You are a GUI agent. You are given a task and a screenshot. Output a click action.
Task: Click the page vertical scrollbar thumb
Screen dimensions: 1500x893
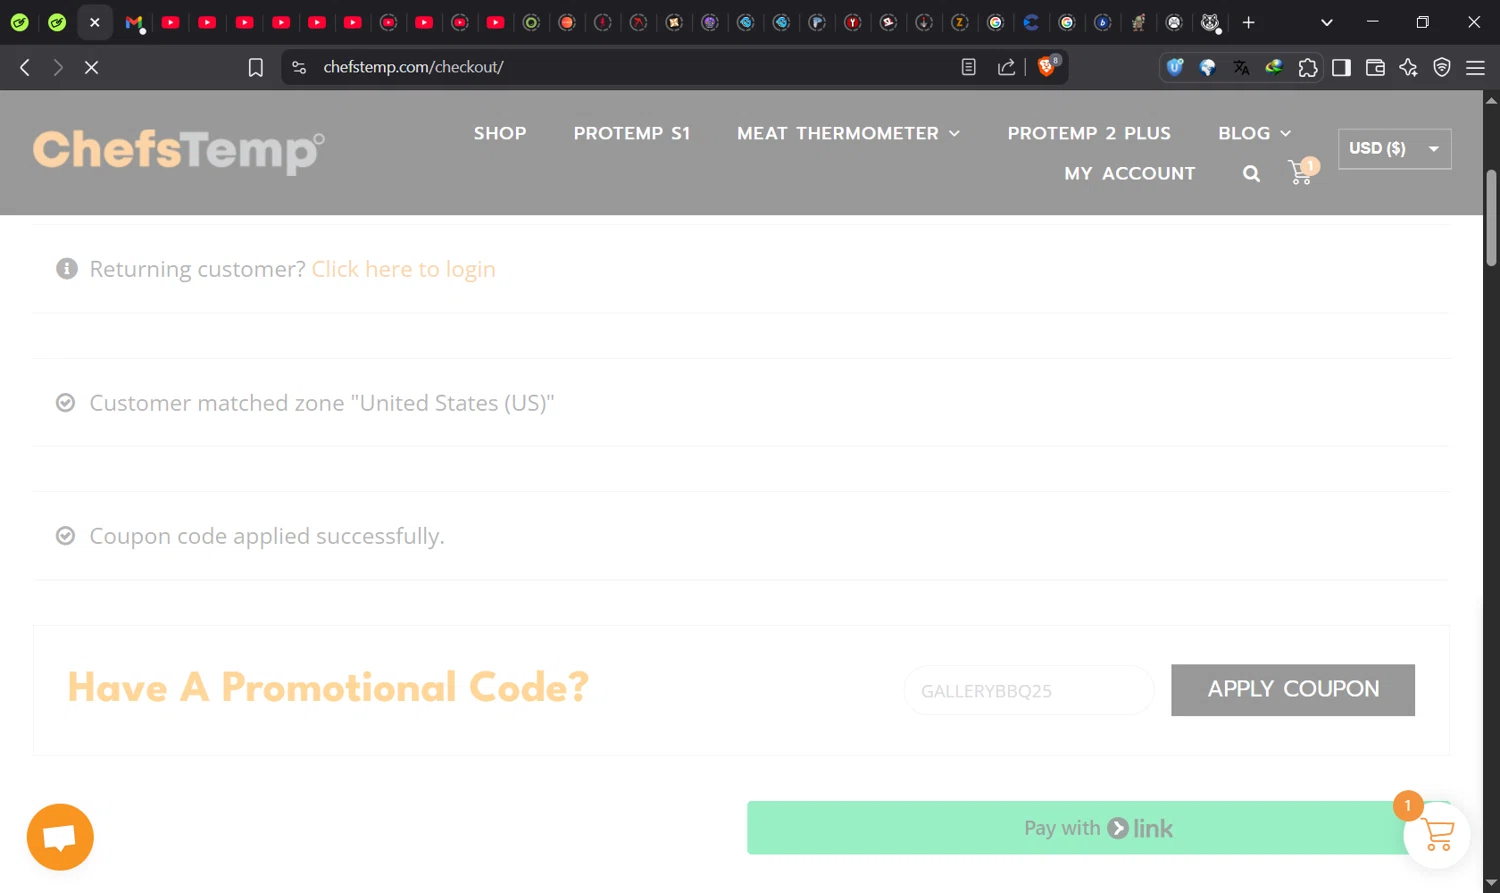pyautogui.click(x=1491, y=218)
